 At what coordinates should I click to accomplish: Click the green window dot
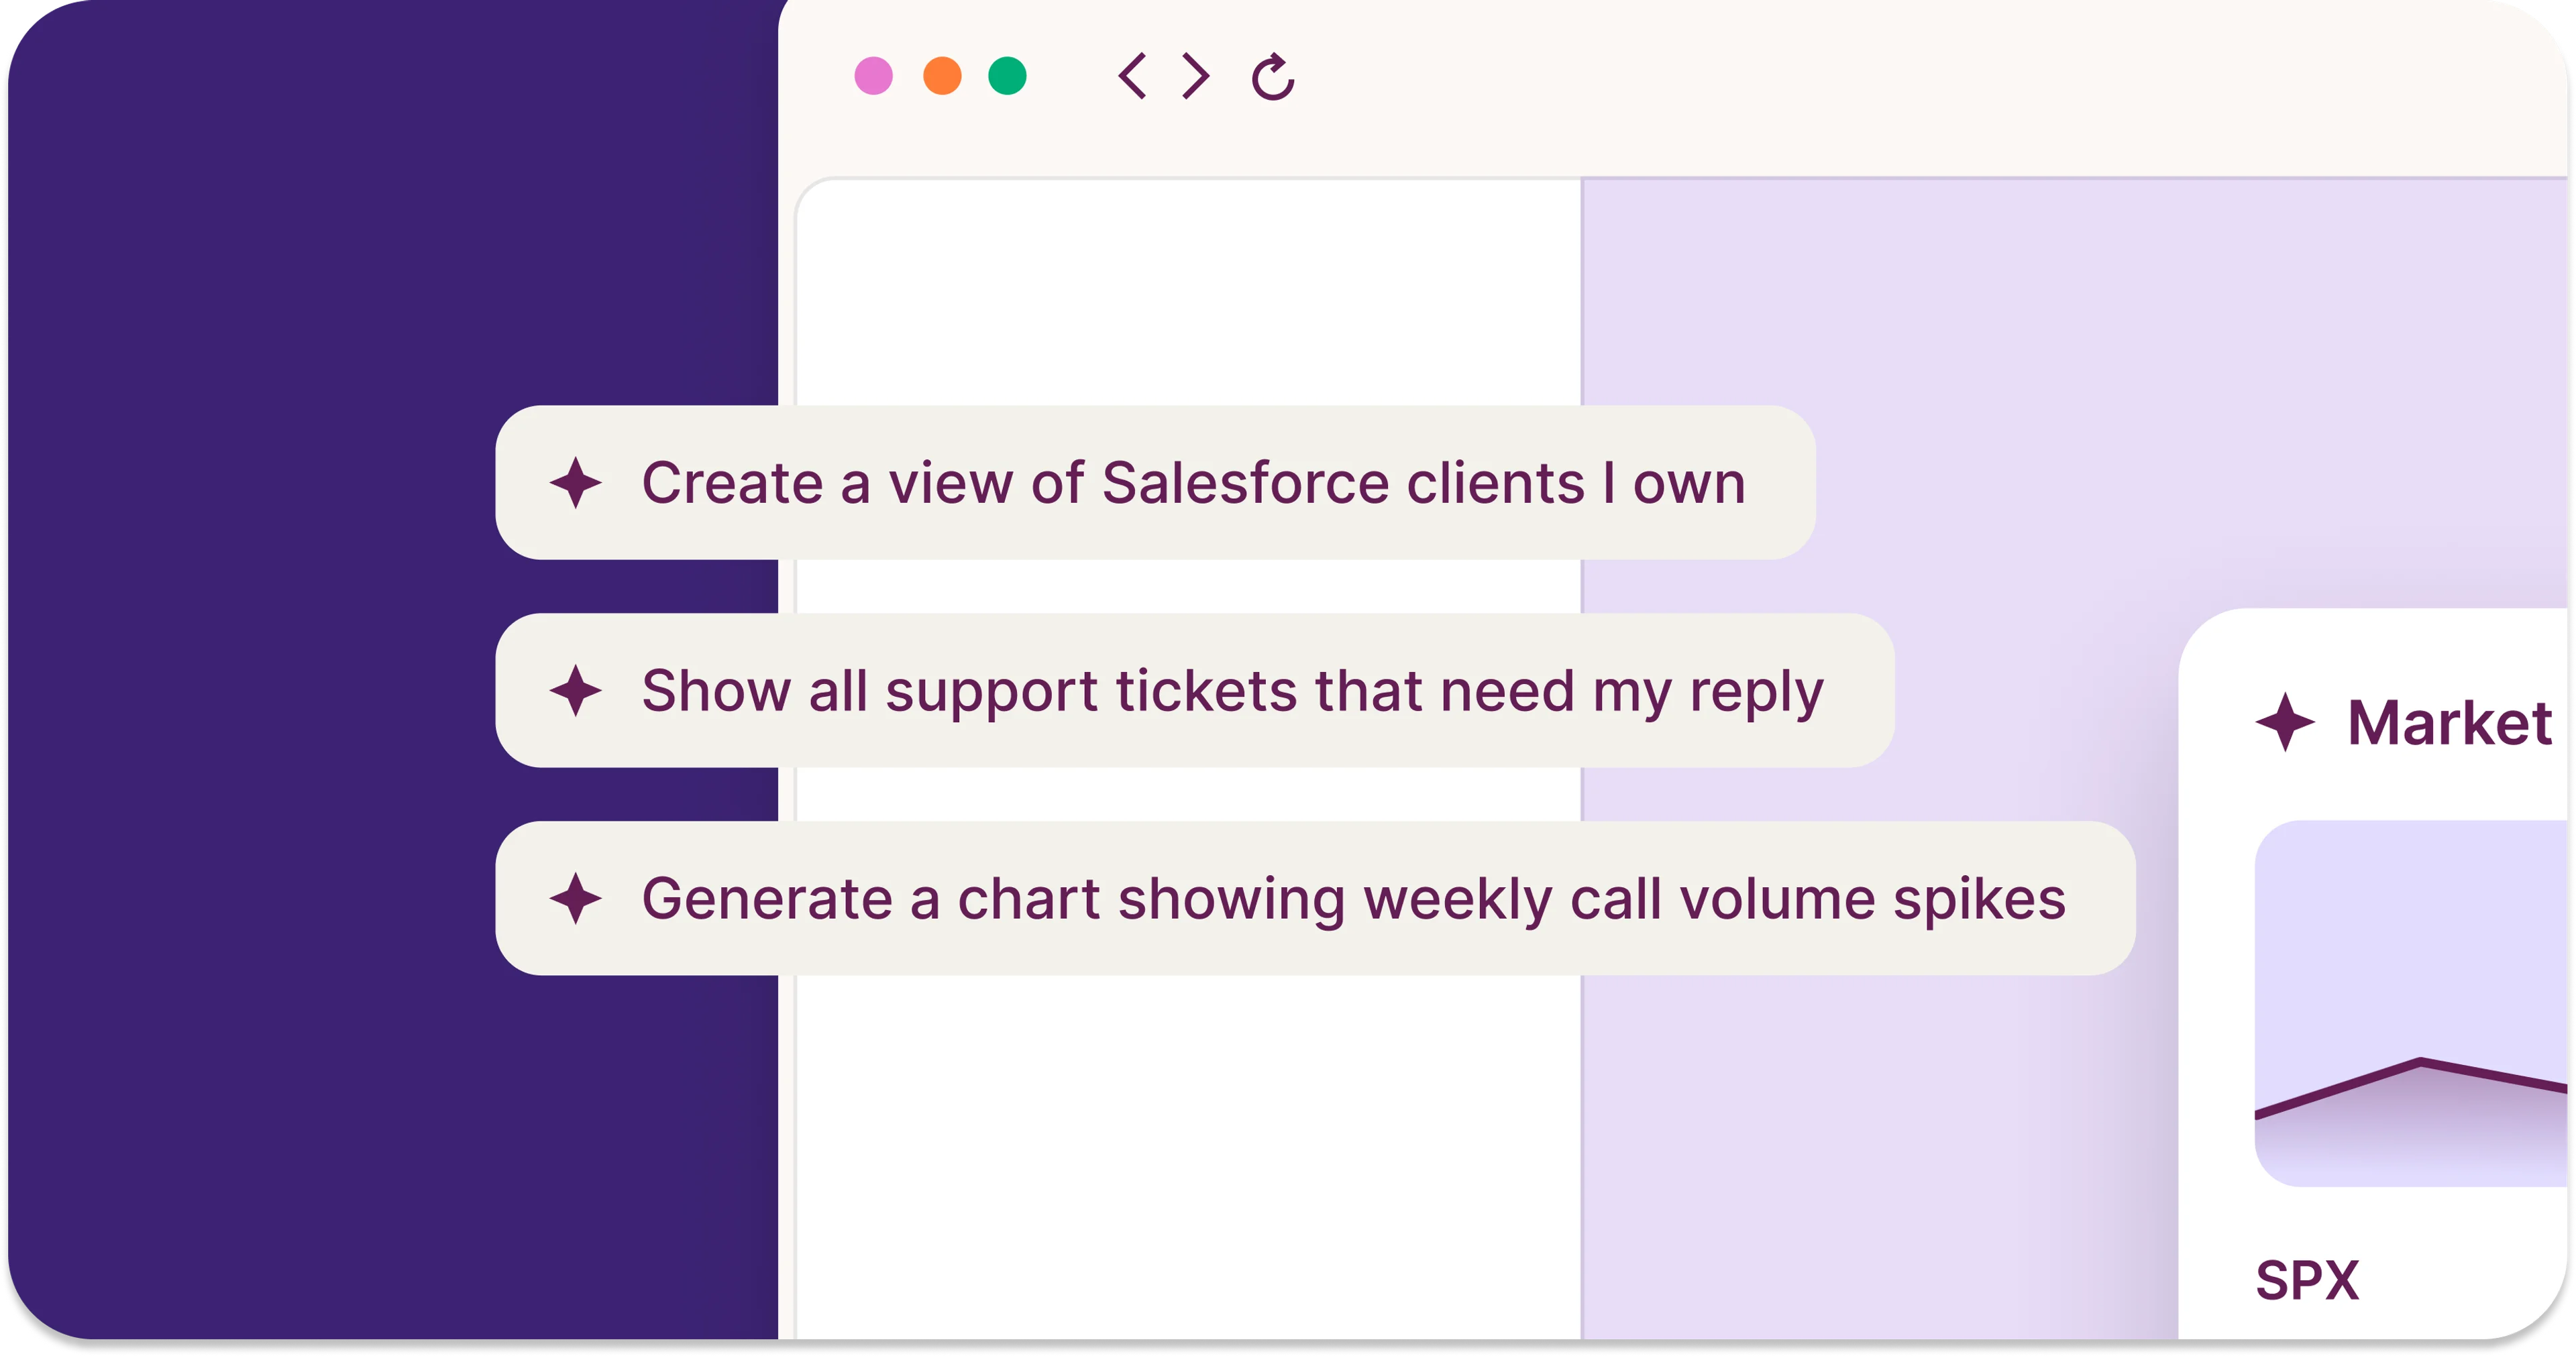click(1007, 76)
